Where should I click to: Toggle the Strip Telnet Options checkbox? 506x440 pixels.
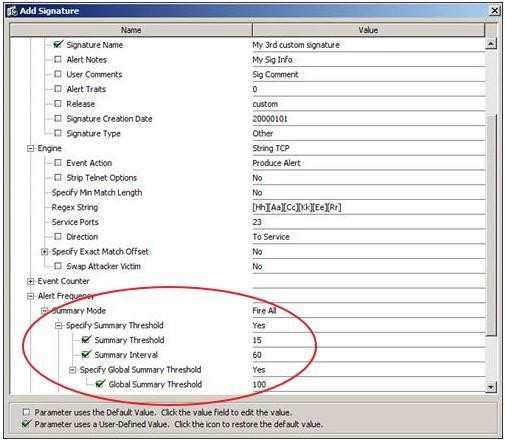[58, 177]
